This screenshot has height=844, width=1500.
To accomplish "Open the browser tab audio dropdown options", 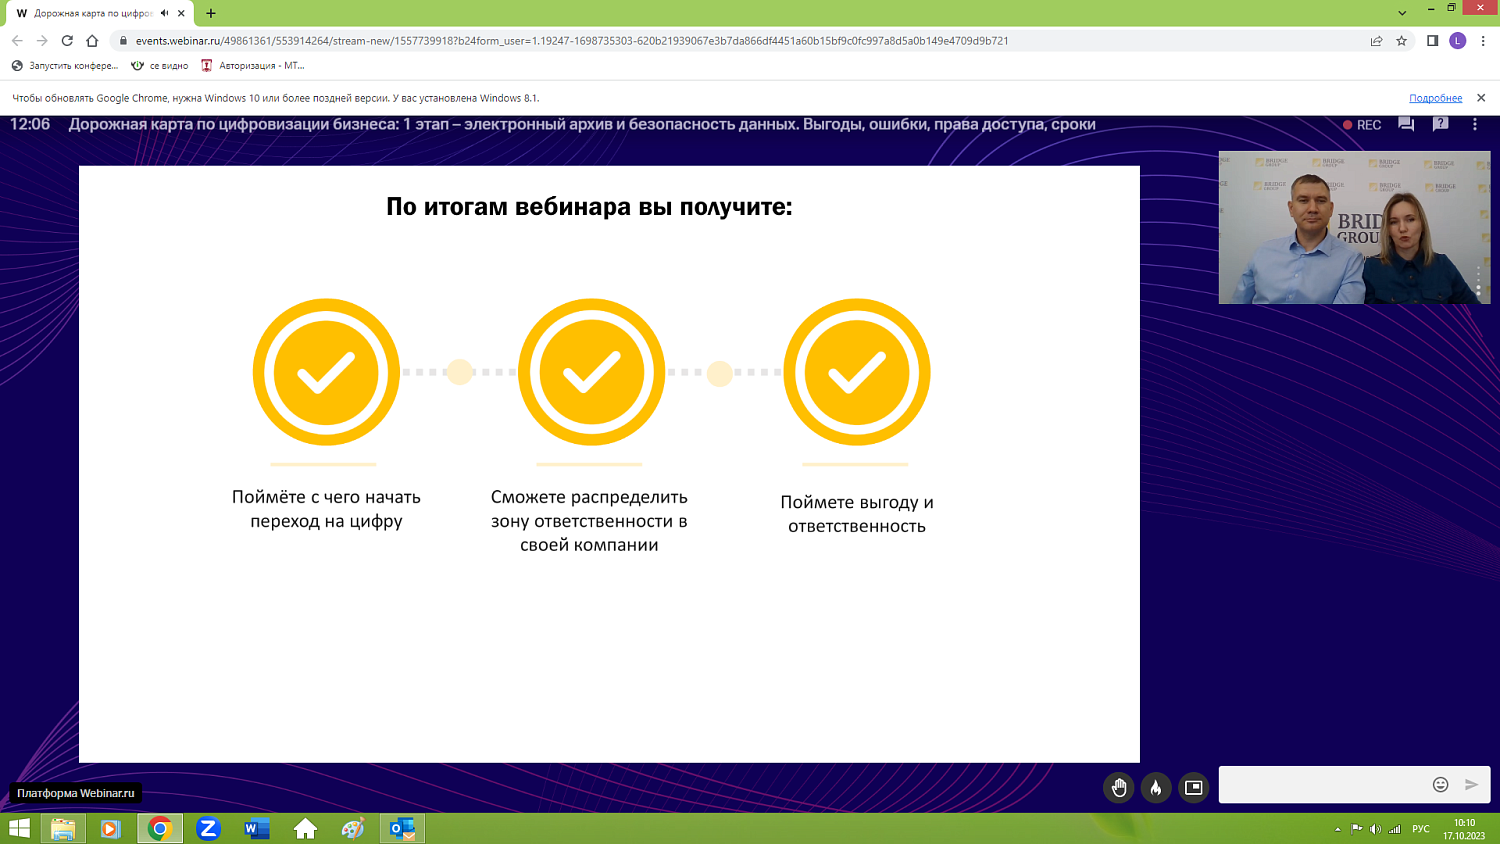I will [166, 15].
